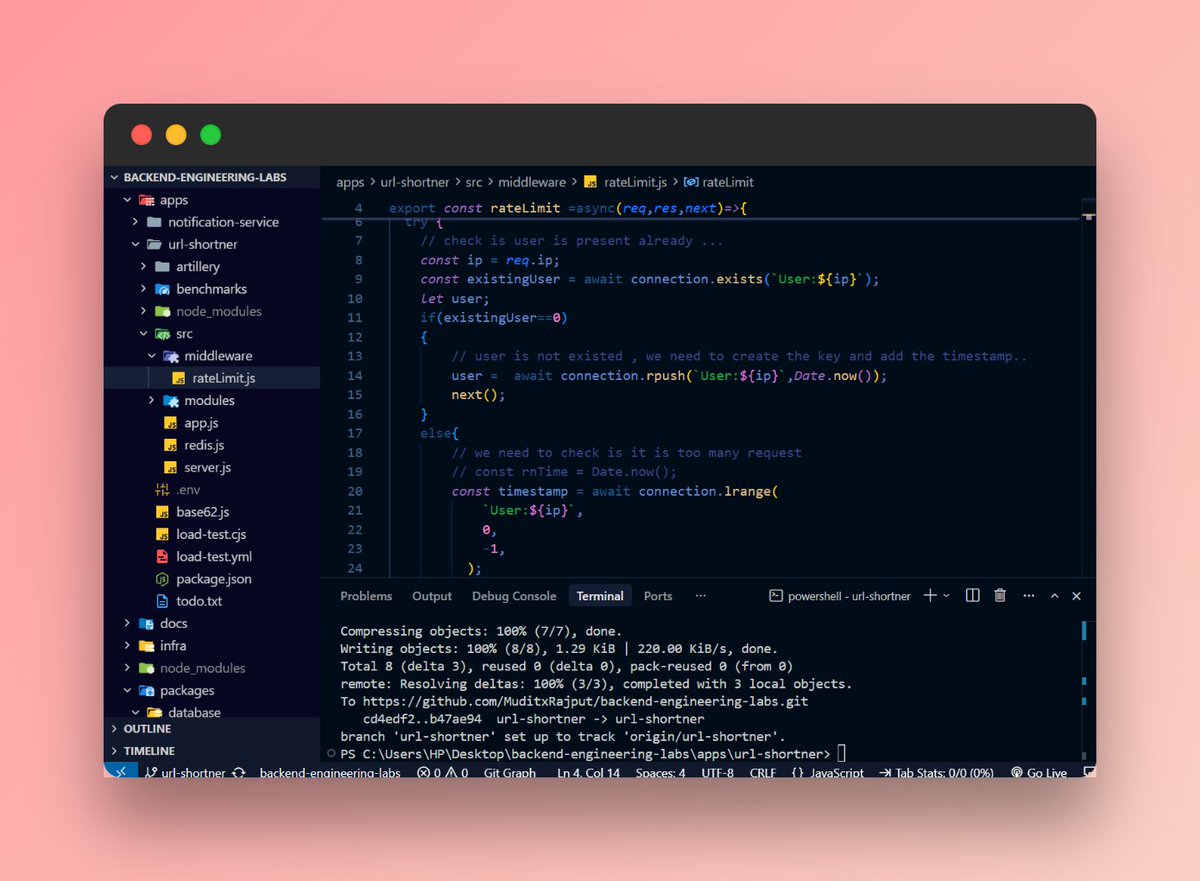The height and width of the screenshot is (881, 1200).
Task: Click the modules folder icon
Action: [170, 400]
